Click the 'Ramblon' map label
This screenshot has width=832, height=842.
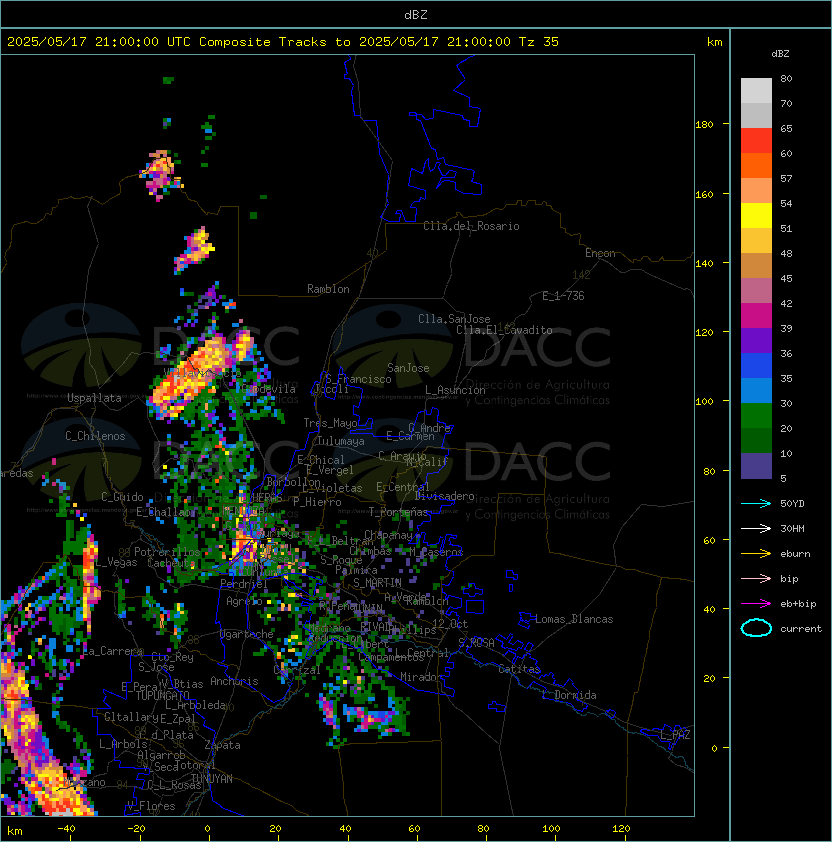click(x=328, y=289)
